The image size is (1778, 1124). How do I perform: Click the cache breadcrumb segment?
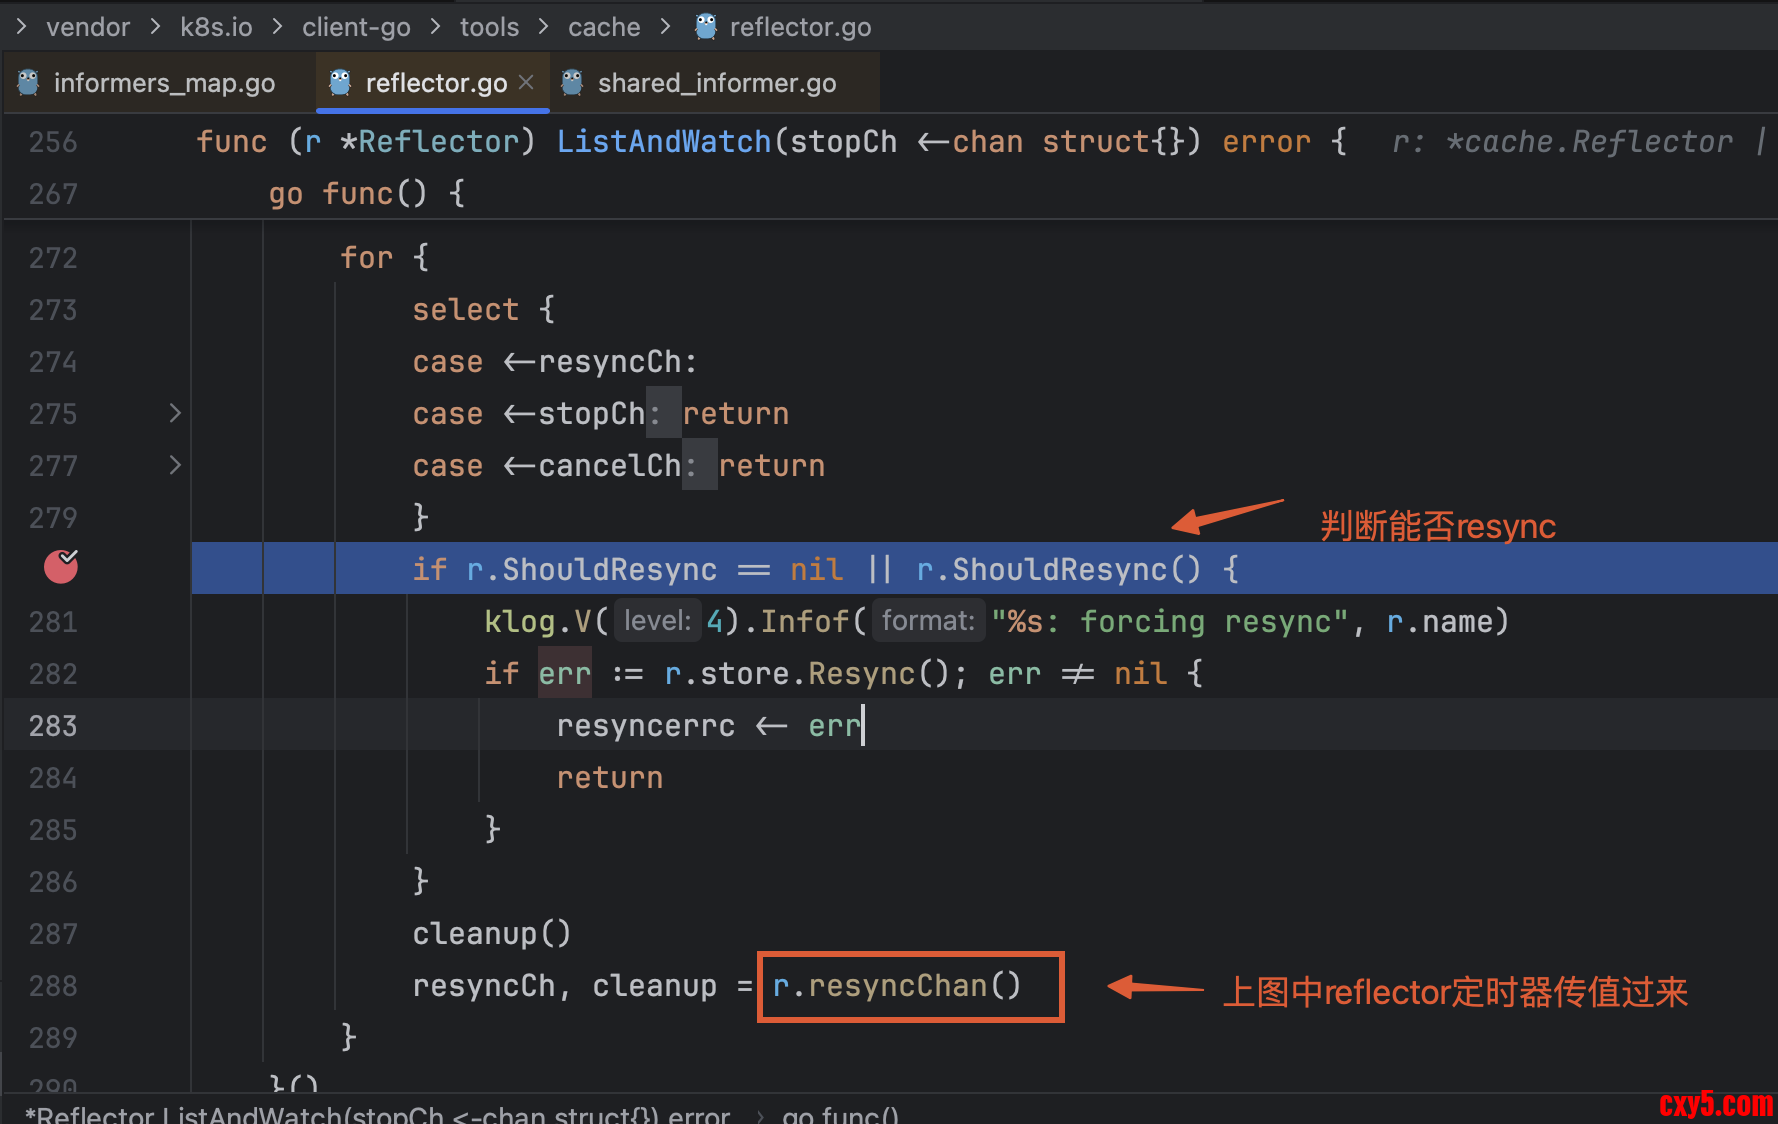pyautogui.click(x=604, y=27)
